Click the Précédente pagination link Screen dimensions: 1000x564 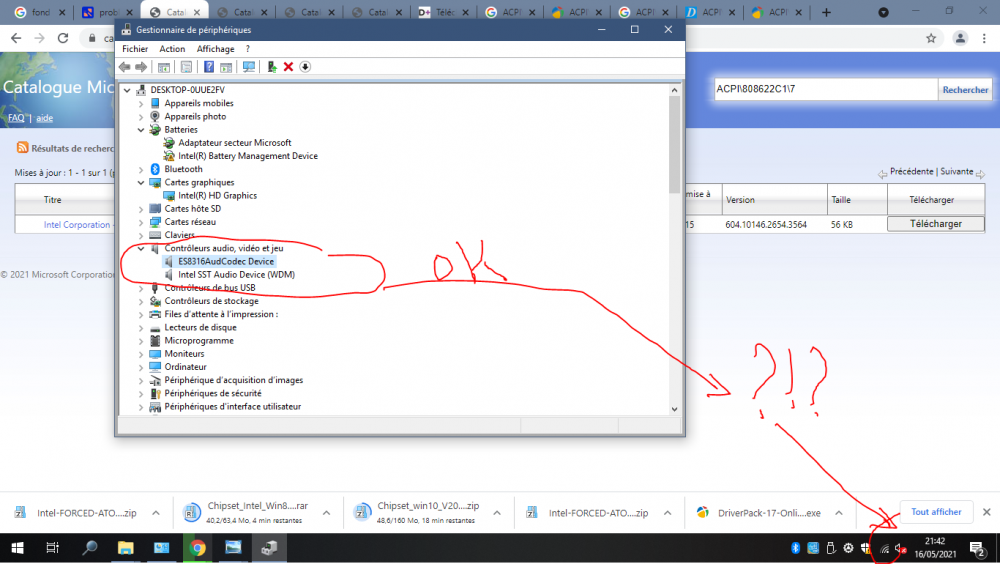[911, 172]
